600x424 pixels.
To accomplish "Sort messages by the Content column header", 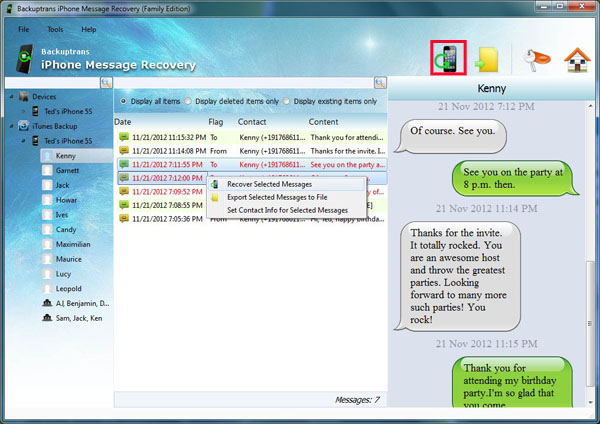I will (x=323, y=122).
